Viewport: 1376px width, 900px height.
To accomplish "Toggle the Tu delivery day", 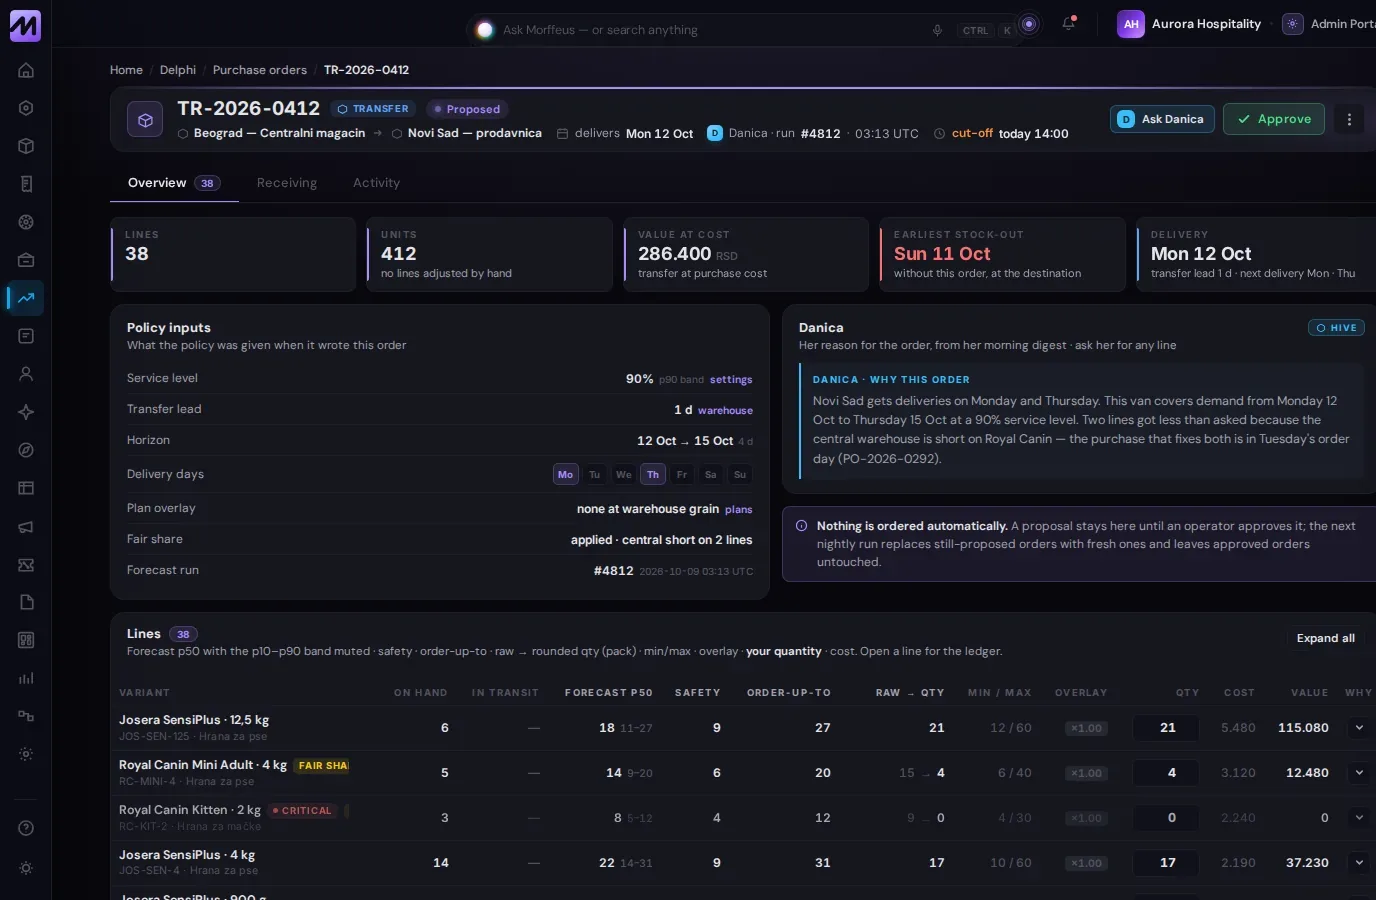I will (x=594, y=474).
